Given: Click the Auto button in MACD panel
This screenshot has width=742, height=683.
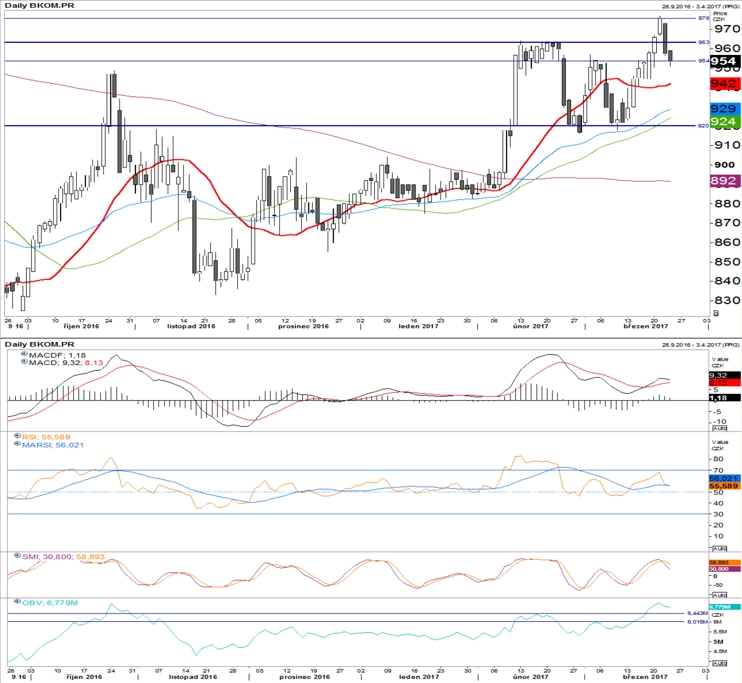Looking at the screenshot, I should pos(719,428).
